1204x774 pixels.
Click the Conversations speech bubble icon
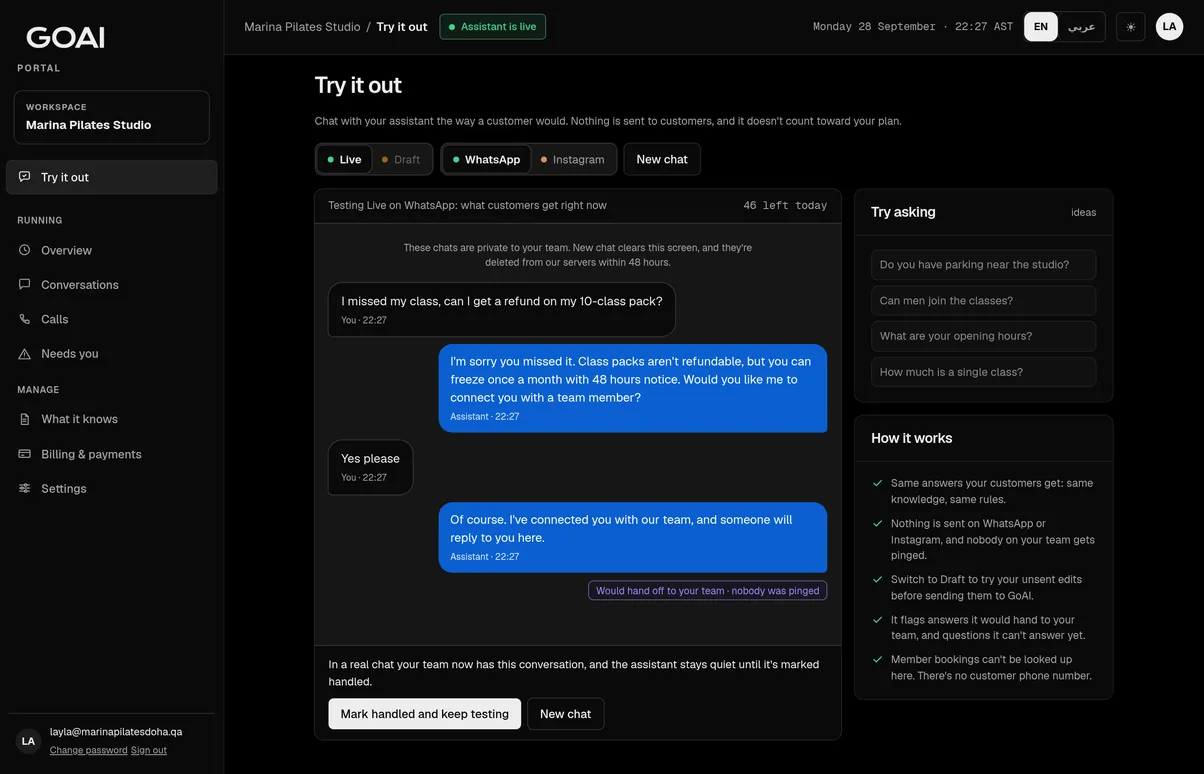(x=25, y=284)
